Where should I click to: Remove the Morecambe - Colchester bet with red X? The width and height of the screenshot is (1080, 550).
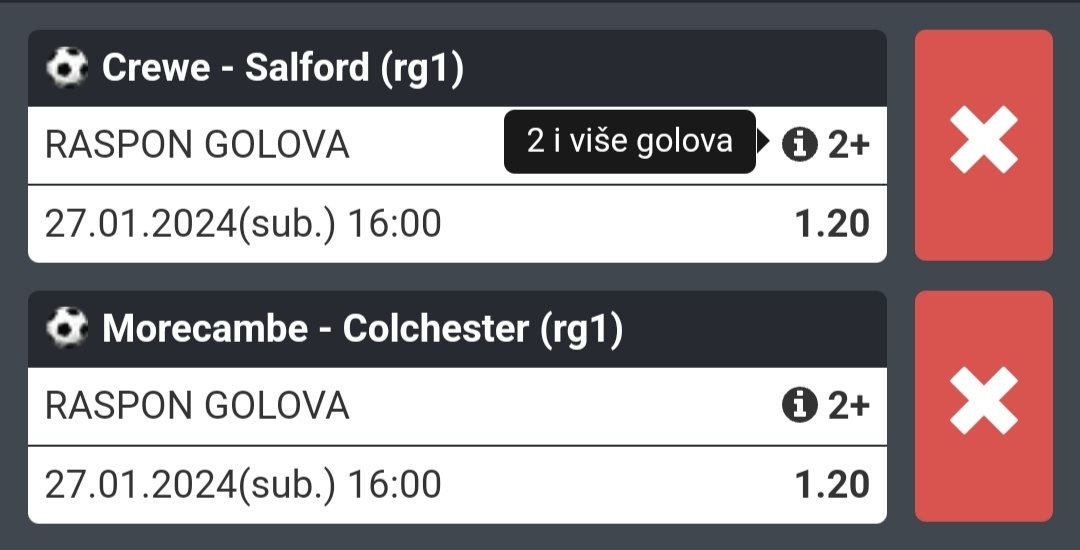tap(983, 406)
